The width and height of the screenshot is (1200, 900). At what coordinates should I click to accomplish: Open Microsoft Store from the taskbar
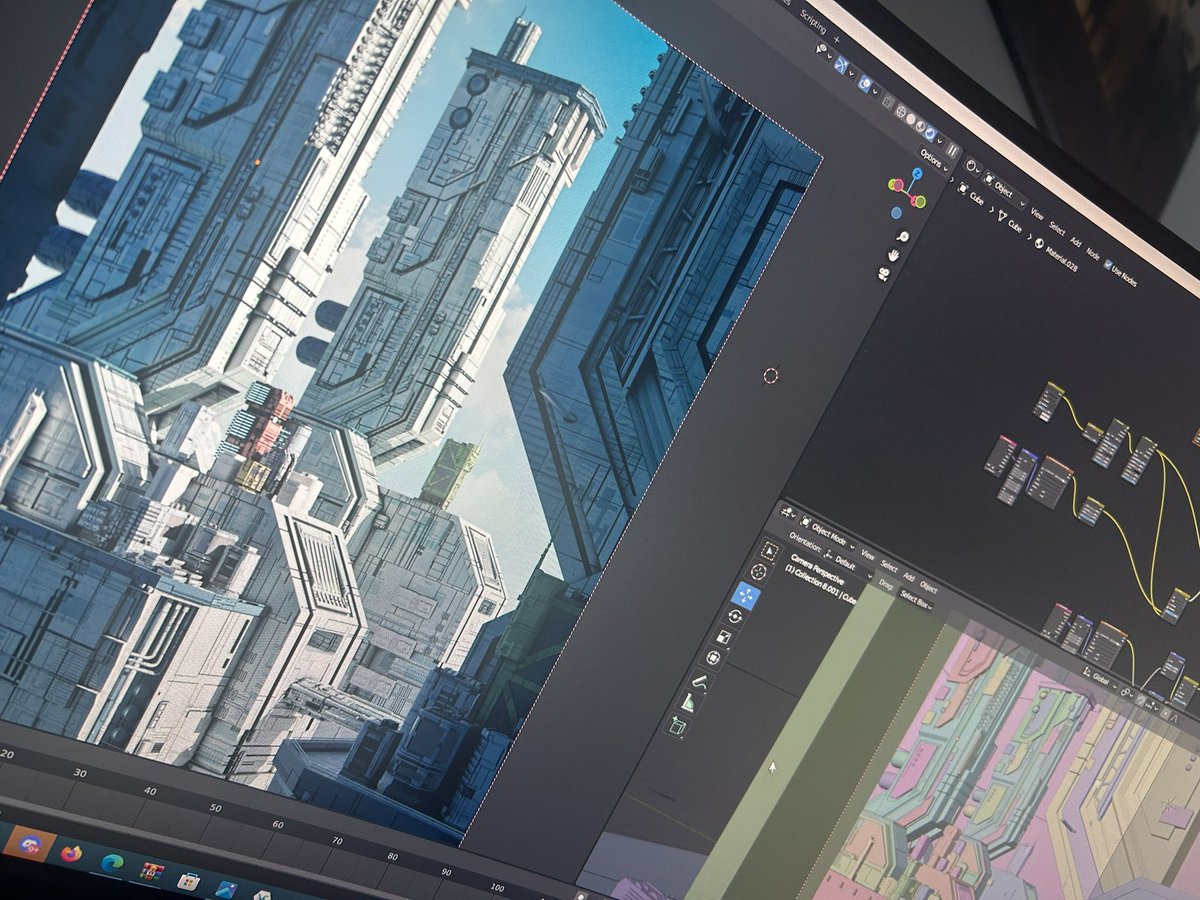click(188, 881)
